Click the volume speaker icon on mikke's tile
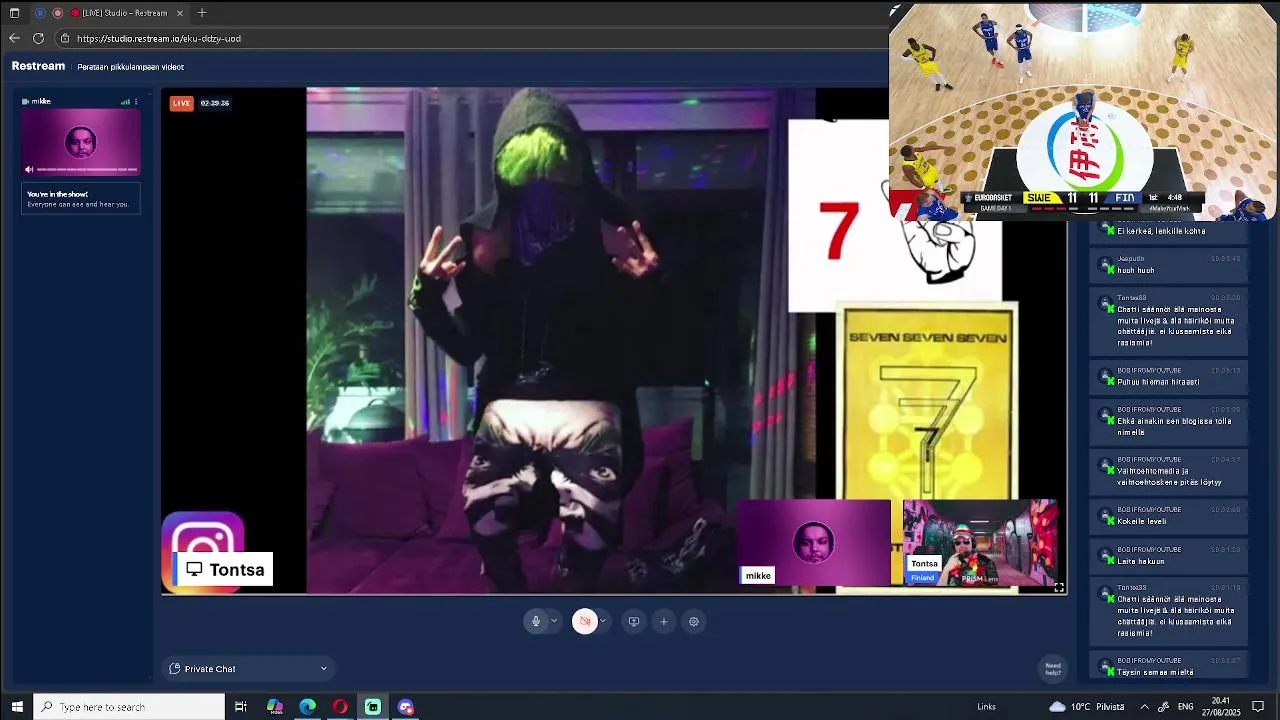The width and height of the screenshot is (1280, 720). click(29, 169)
